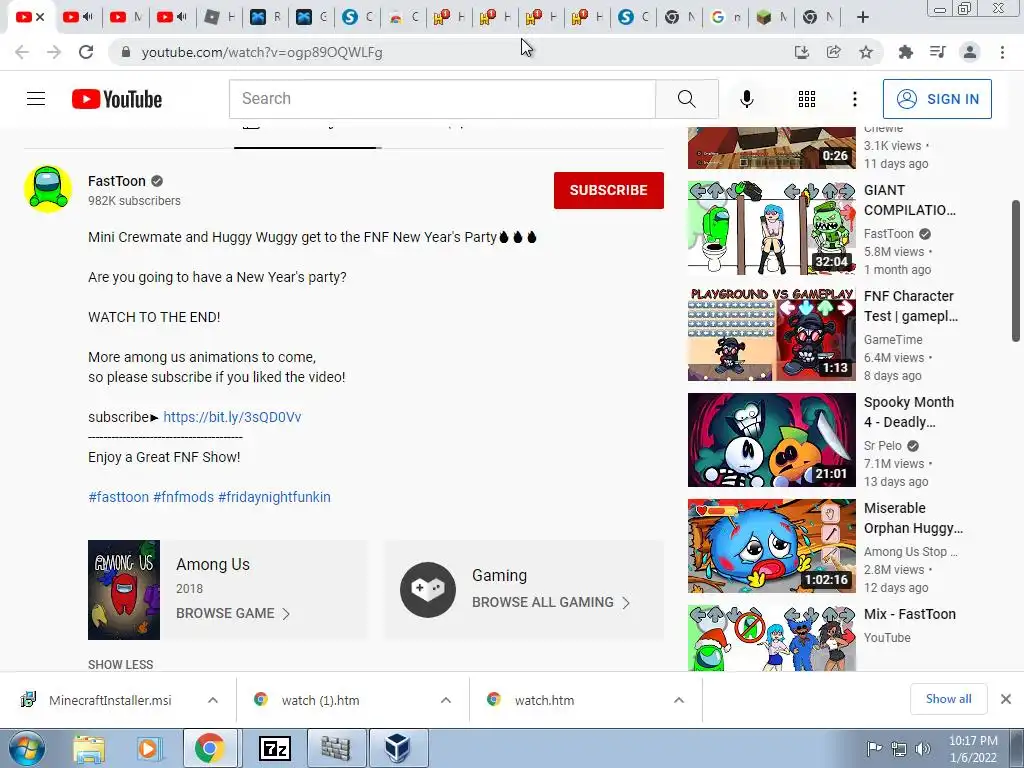Open Action Center flag icon

pos(873,748)
